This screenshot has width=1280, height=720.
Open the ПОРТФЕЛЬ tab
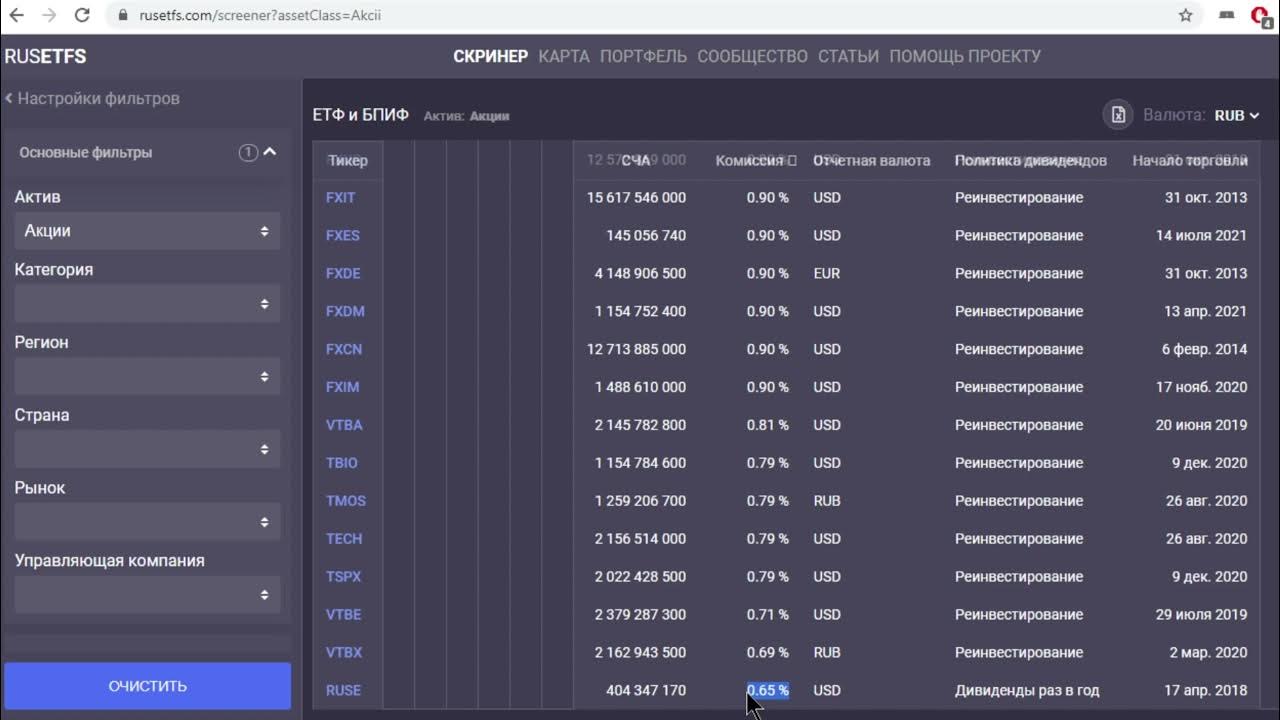click(x=643, y=56)
